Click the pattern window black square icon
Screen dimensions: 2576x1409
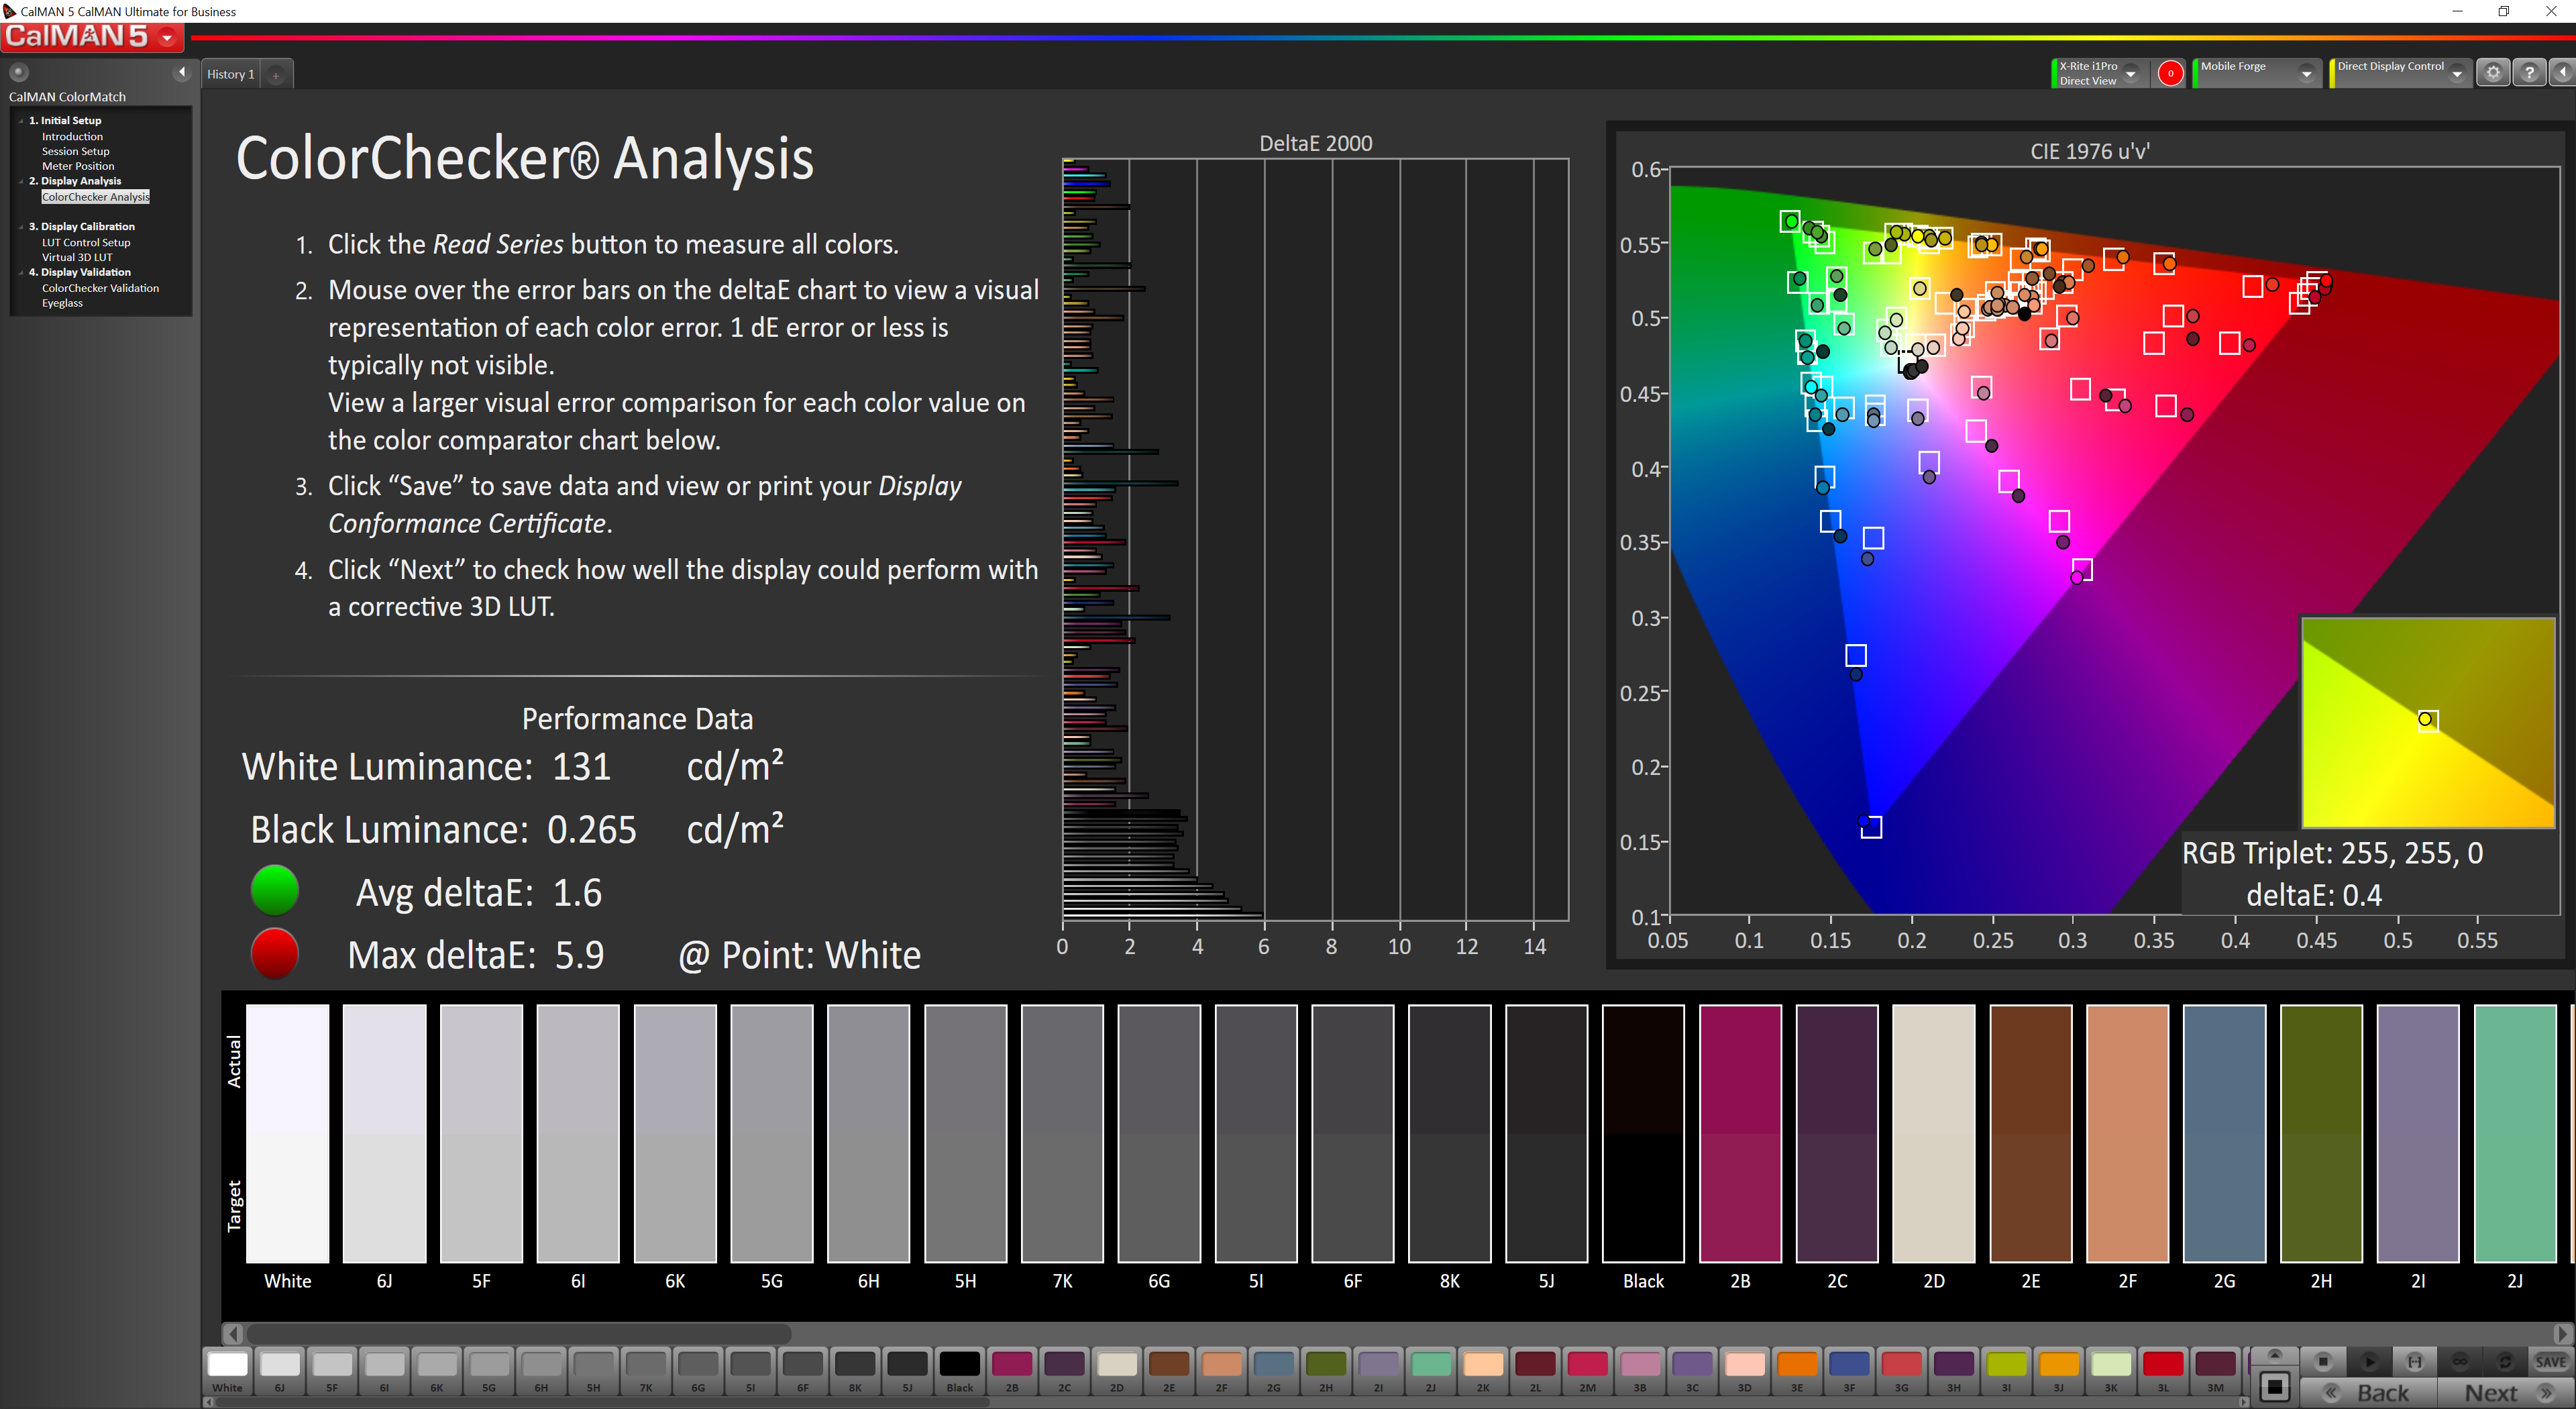[2274, 1386]
